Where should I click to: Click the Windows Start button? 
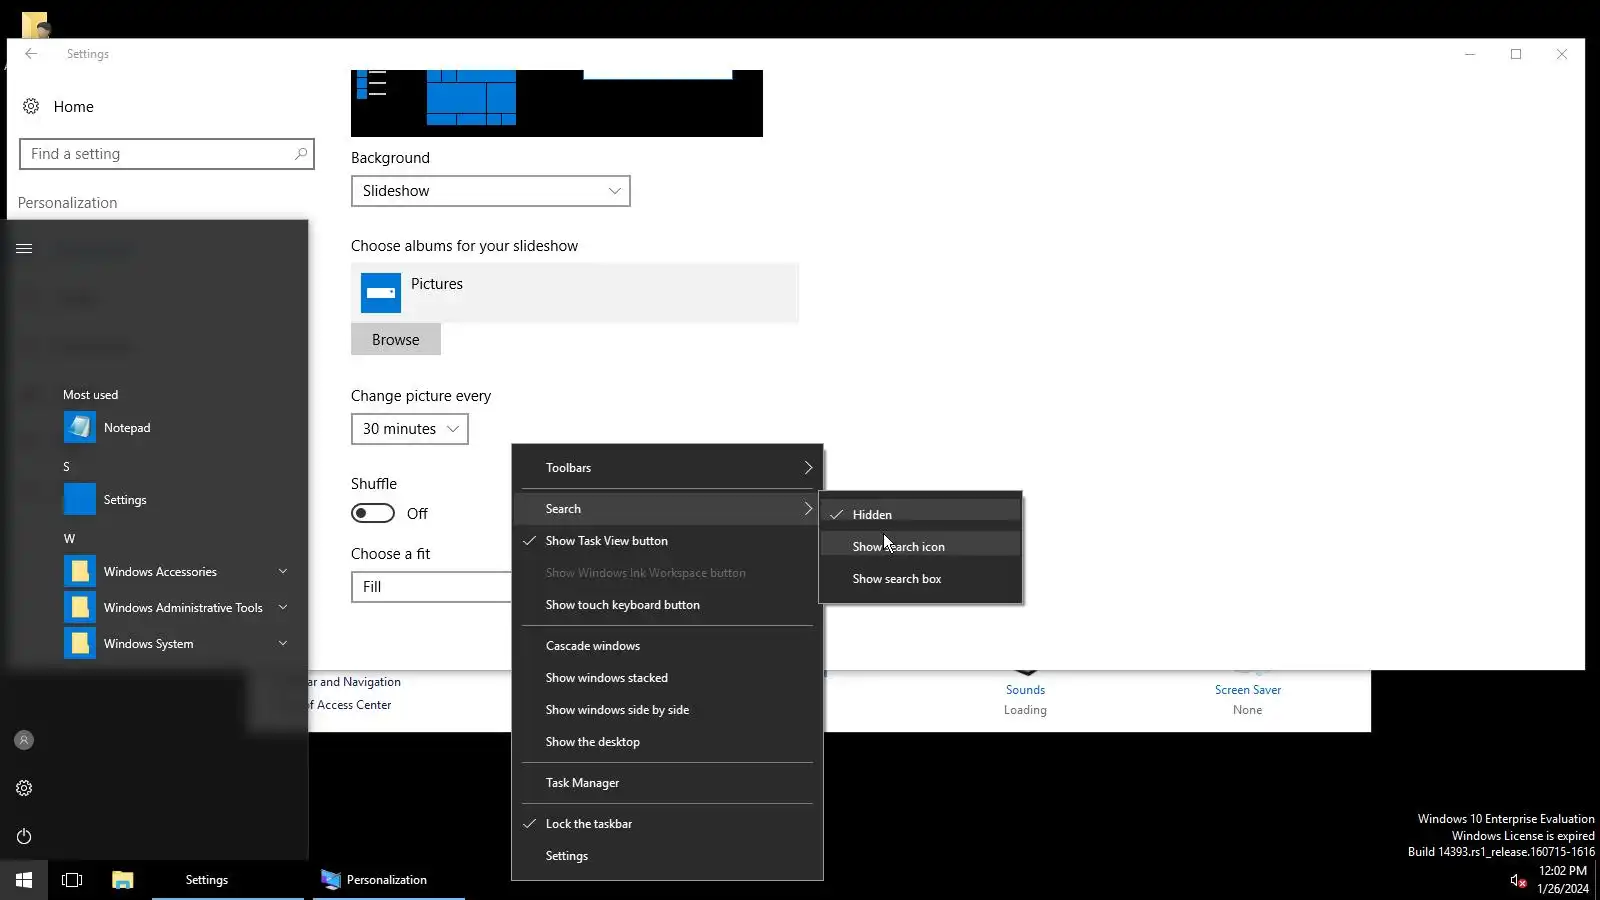pos(24,880)
